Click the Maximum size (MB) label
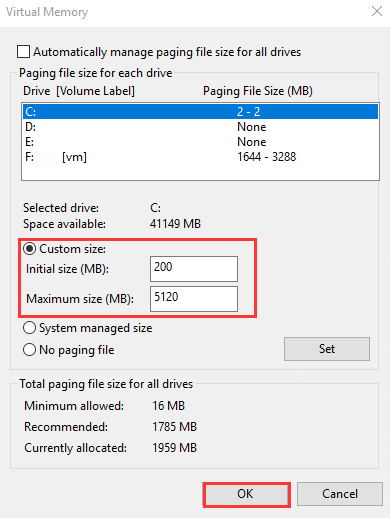The height and width of the screenshot is (518, 390). pos(80,299)
